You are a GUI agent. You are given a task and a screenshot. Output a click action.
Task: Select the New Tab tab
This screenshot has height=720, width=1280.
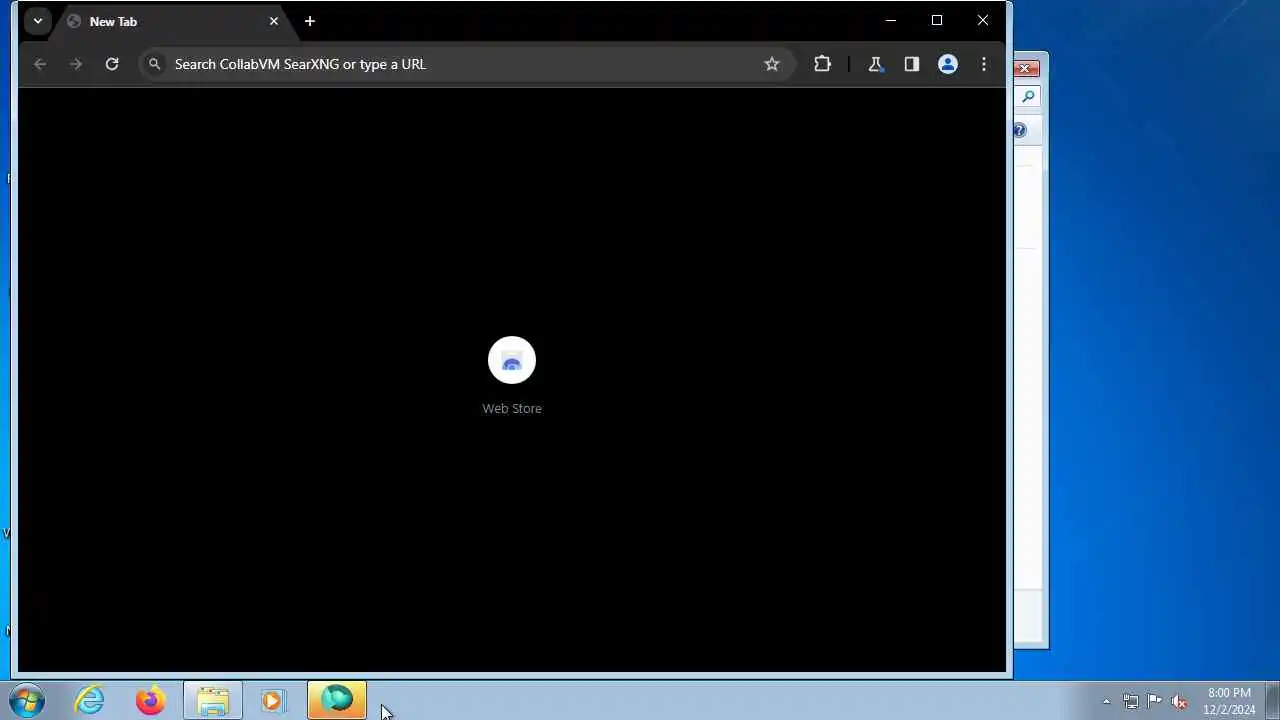pyautogui.click(x=171, y=21)
